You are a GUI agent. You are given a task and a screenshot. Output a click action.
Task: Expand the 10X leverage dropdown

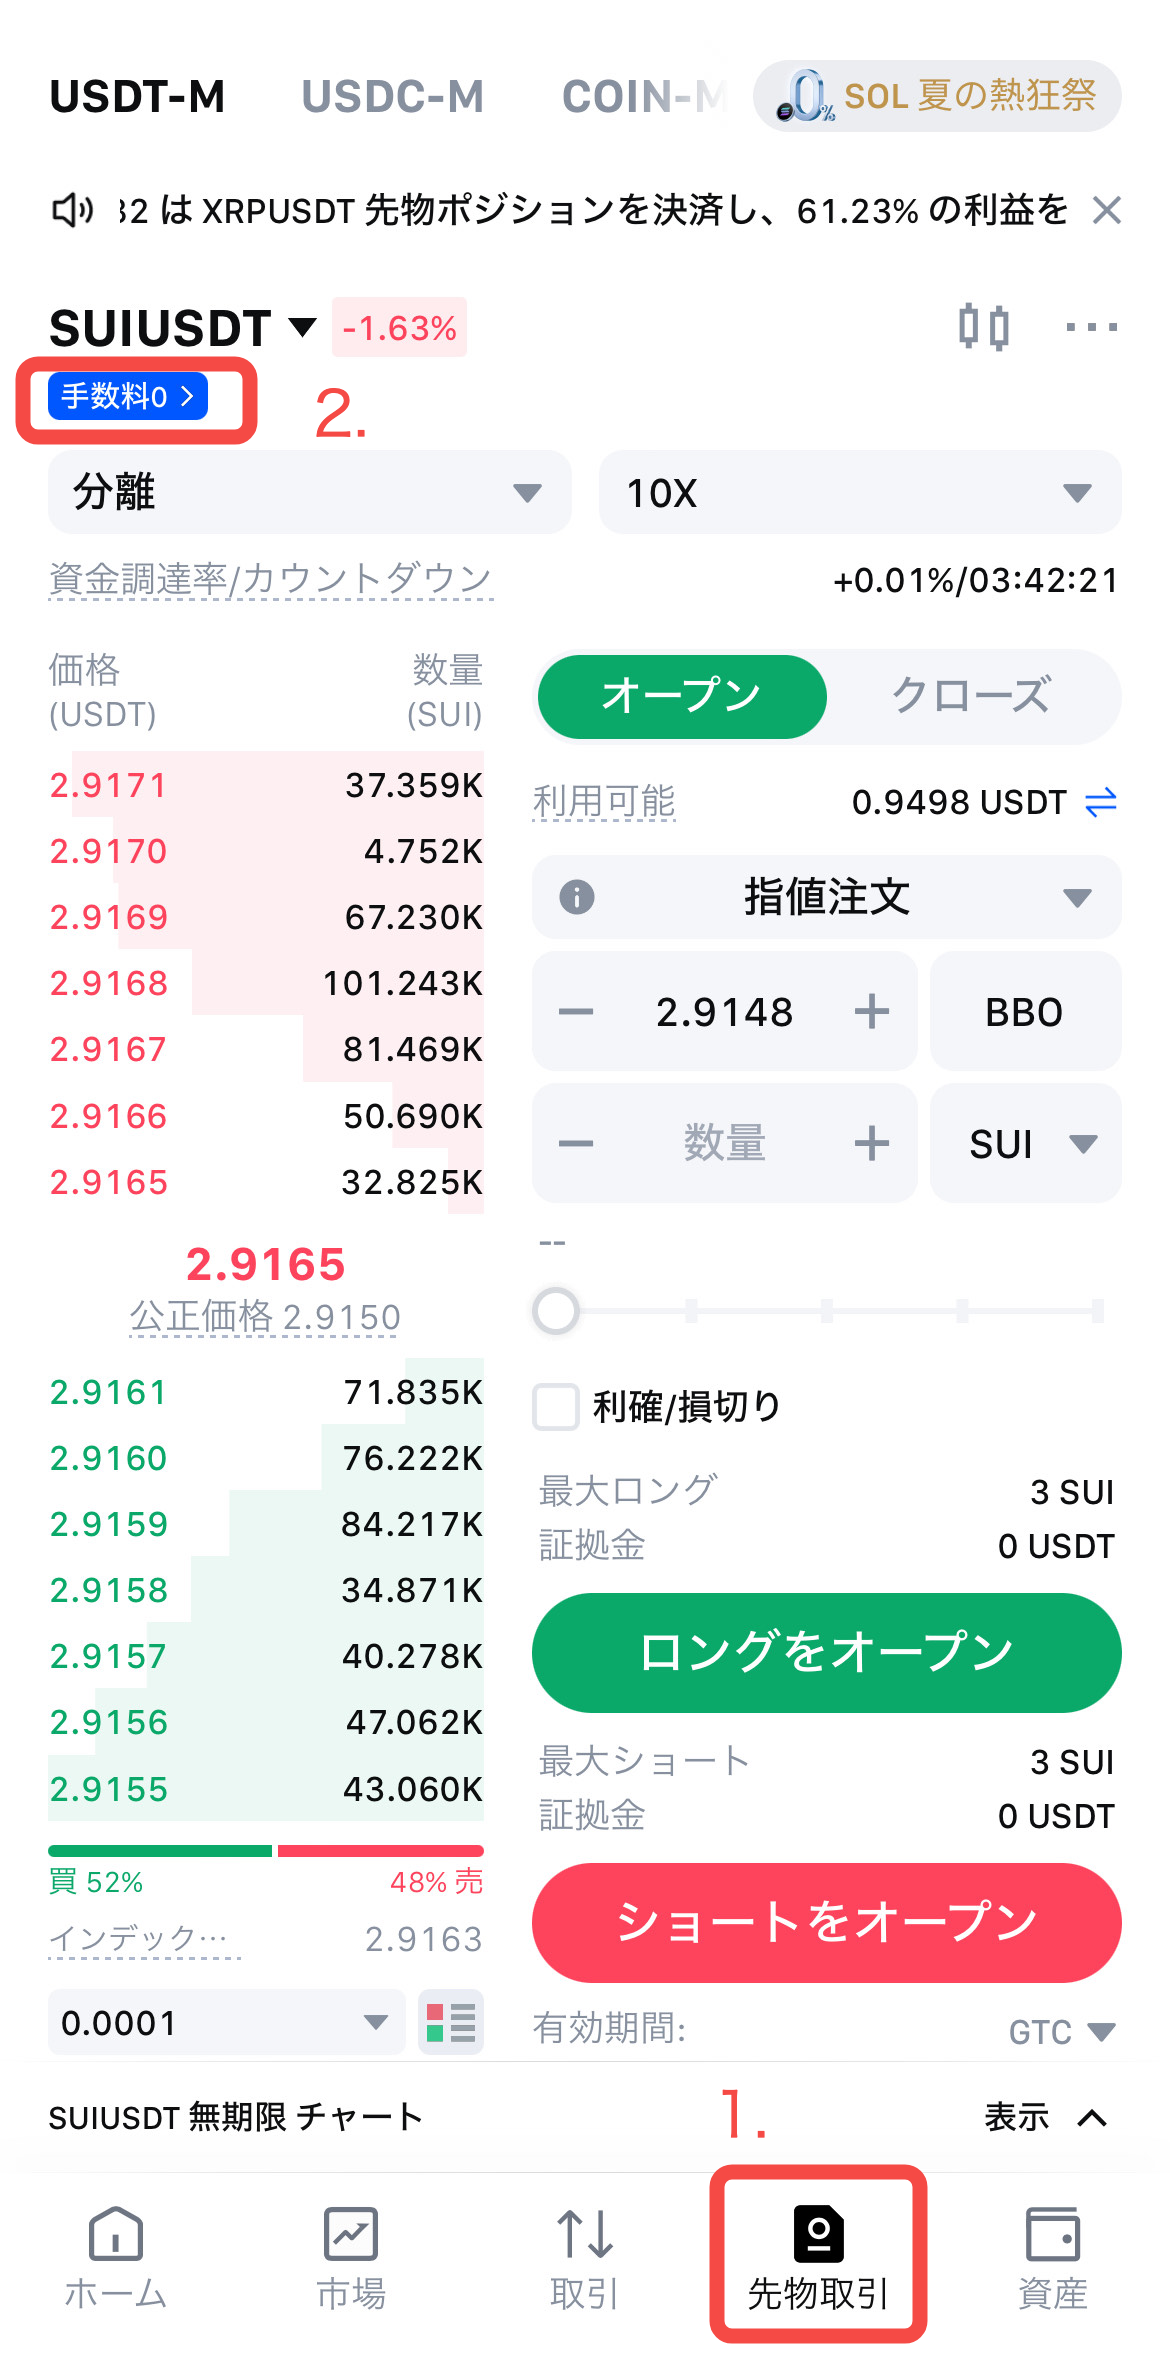(860, 492)
